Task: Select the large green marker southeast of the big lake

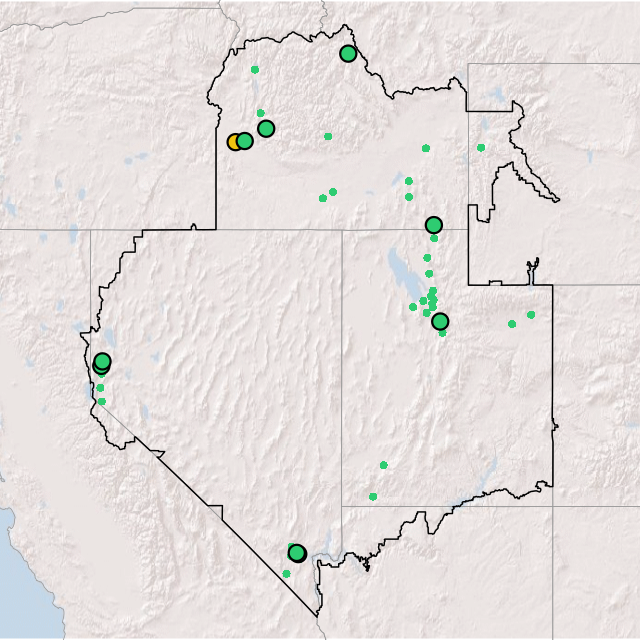Action: click(x=440, y=321)
